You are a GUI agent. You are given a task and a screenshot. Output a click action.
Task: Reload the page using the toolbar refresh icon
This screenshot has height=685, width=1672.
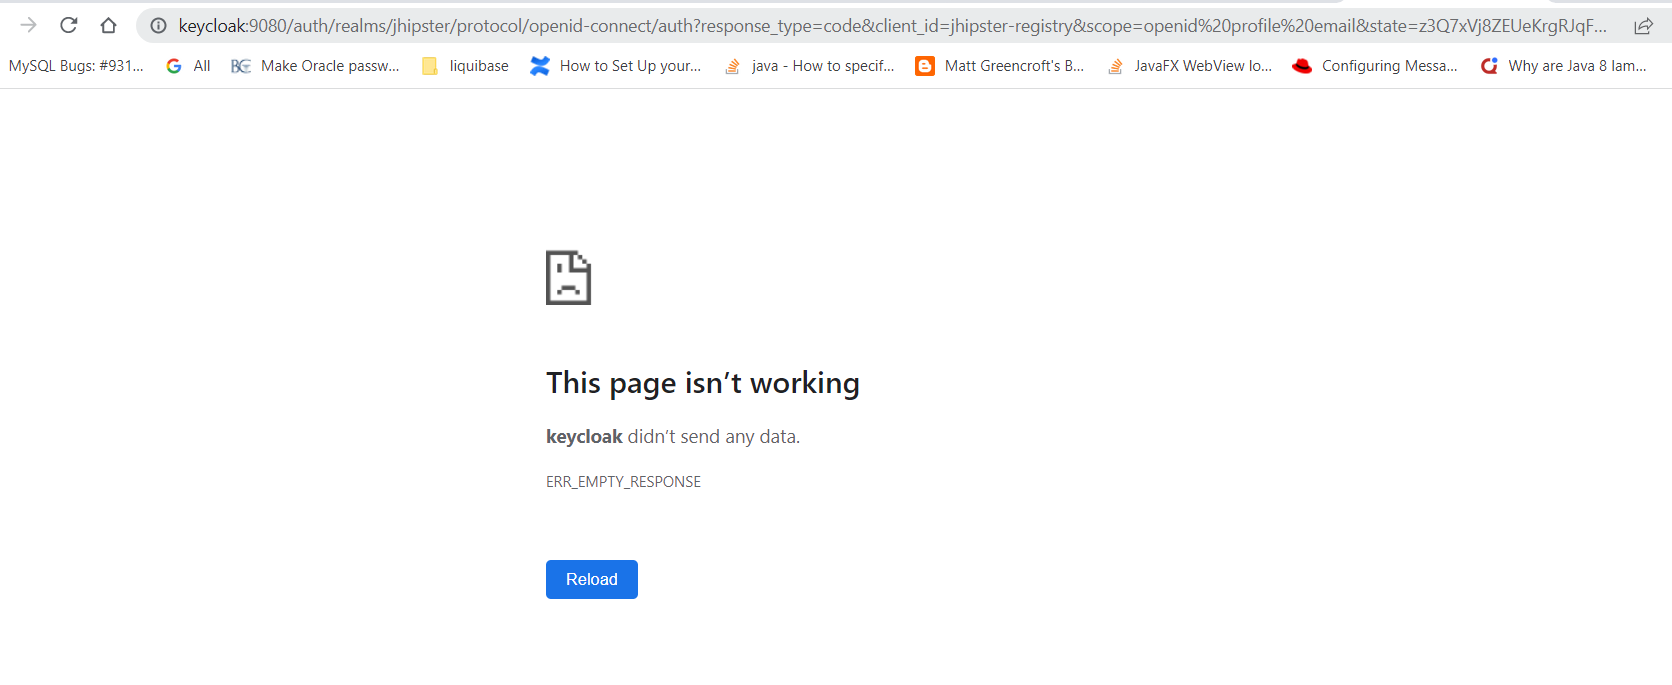tap(68, 25)
